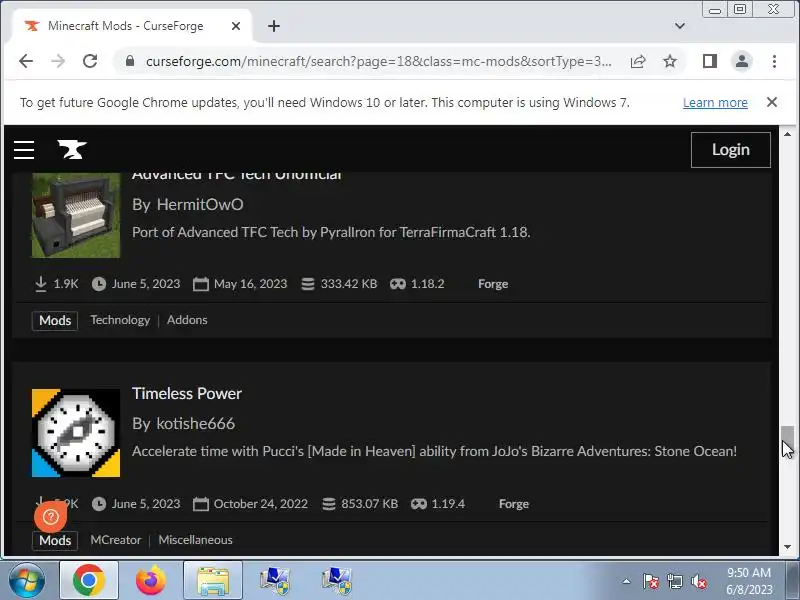The height and width of the screenshot is (600, 800).
Task: Open author kotishe666's profile
Action: [x=195, y=423]
